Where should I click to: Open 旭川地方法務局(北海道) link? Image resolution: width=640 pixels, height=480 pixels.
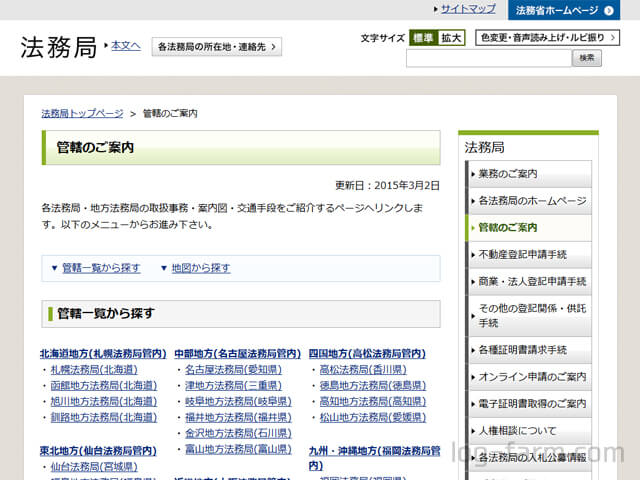104,402
